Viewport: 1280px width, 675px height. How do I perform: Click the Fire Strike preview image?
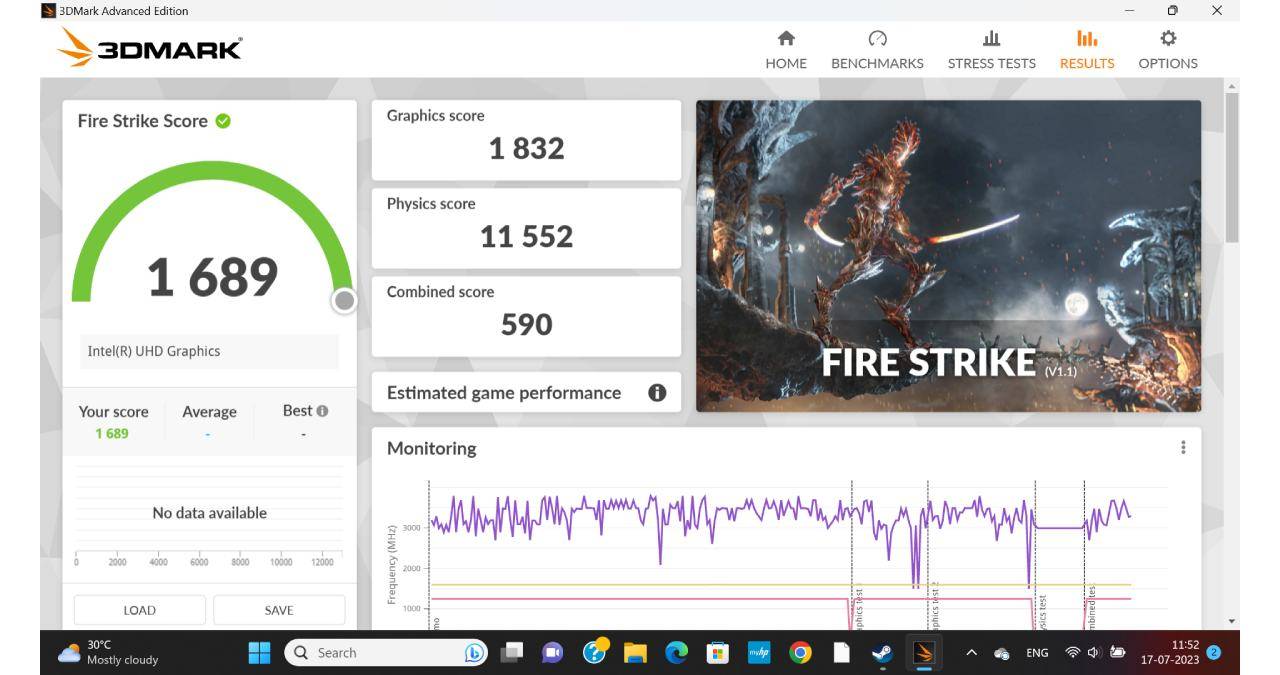tap(948, 255)
